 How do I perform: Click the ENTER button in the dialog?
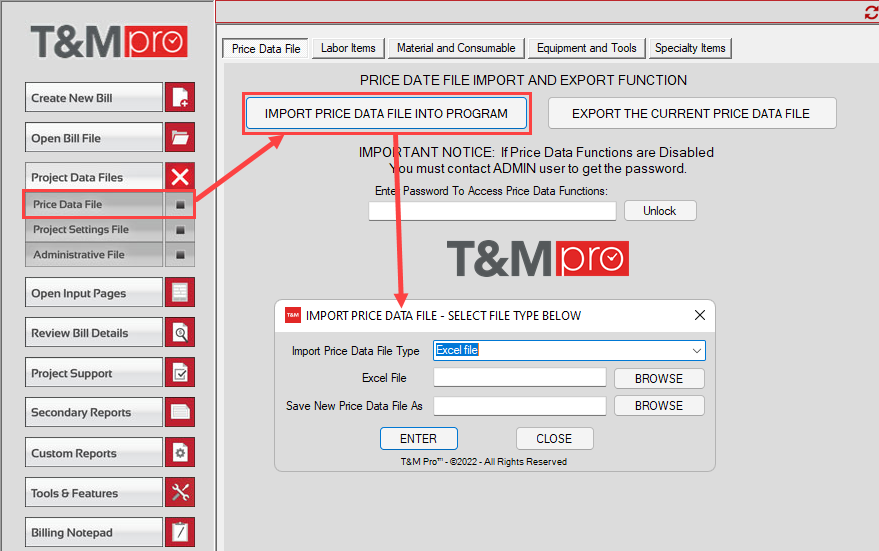click(418, 438)
